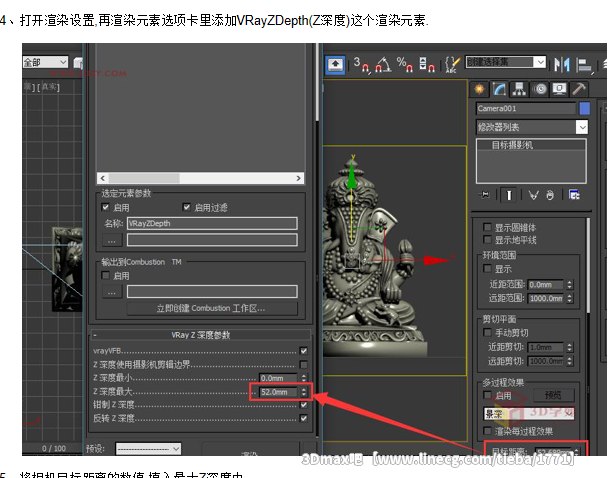Click the 近距范围 0.0mm field
The height and width of the screenshot is (478, 614).
tap(546, 285)
